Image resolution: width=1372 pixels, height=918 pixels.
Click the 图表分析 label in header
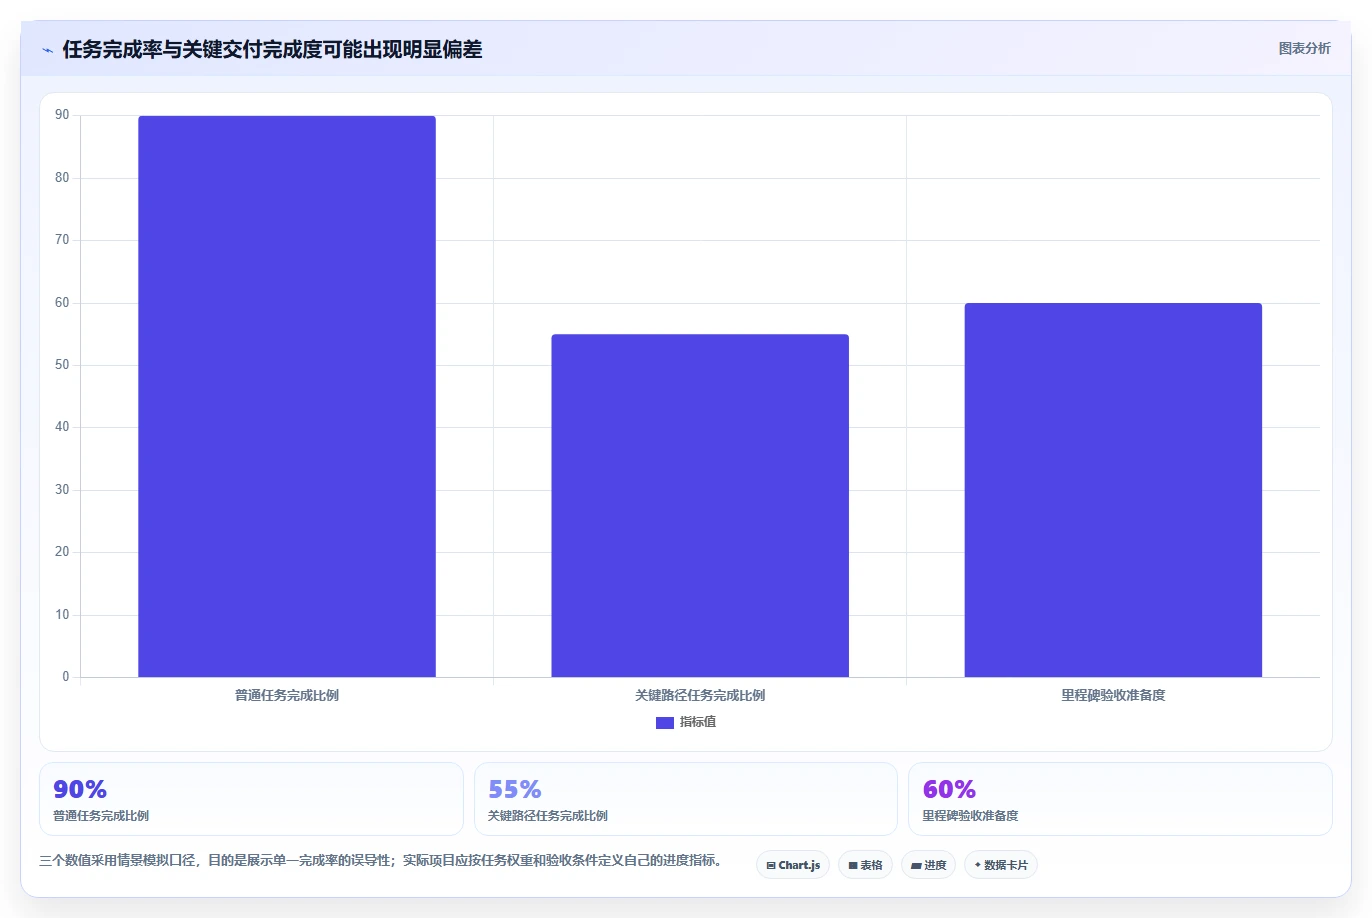[x=1304, y=48]
